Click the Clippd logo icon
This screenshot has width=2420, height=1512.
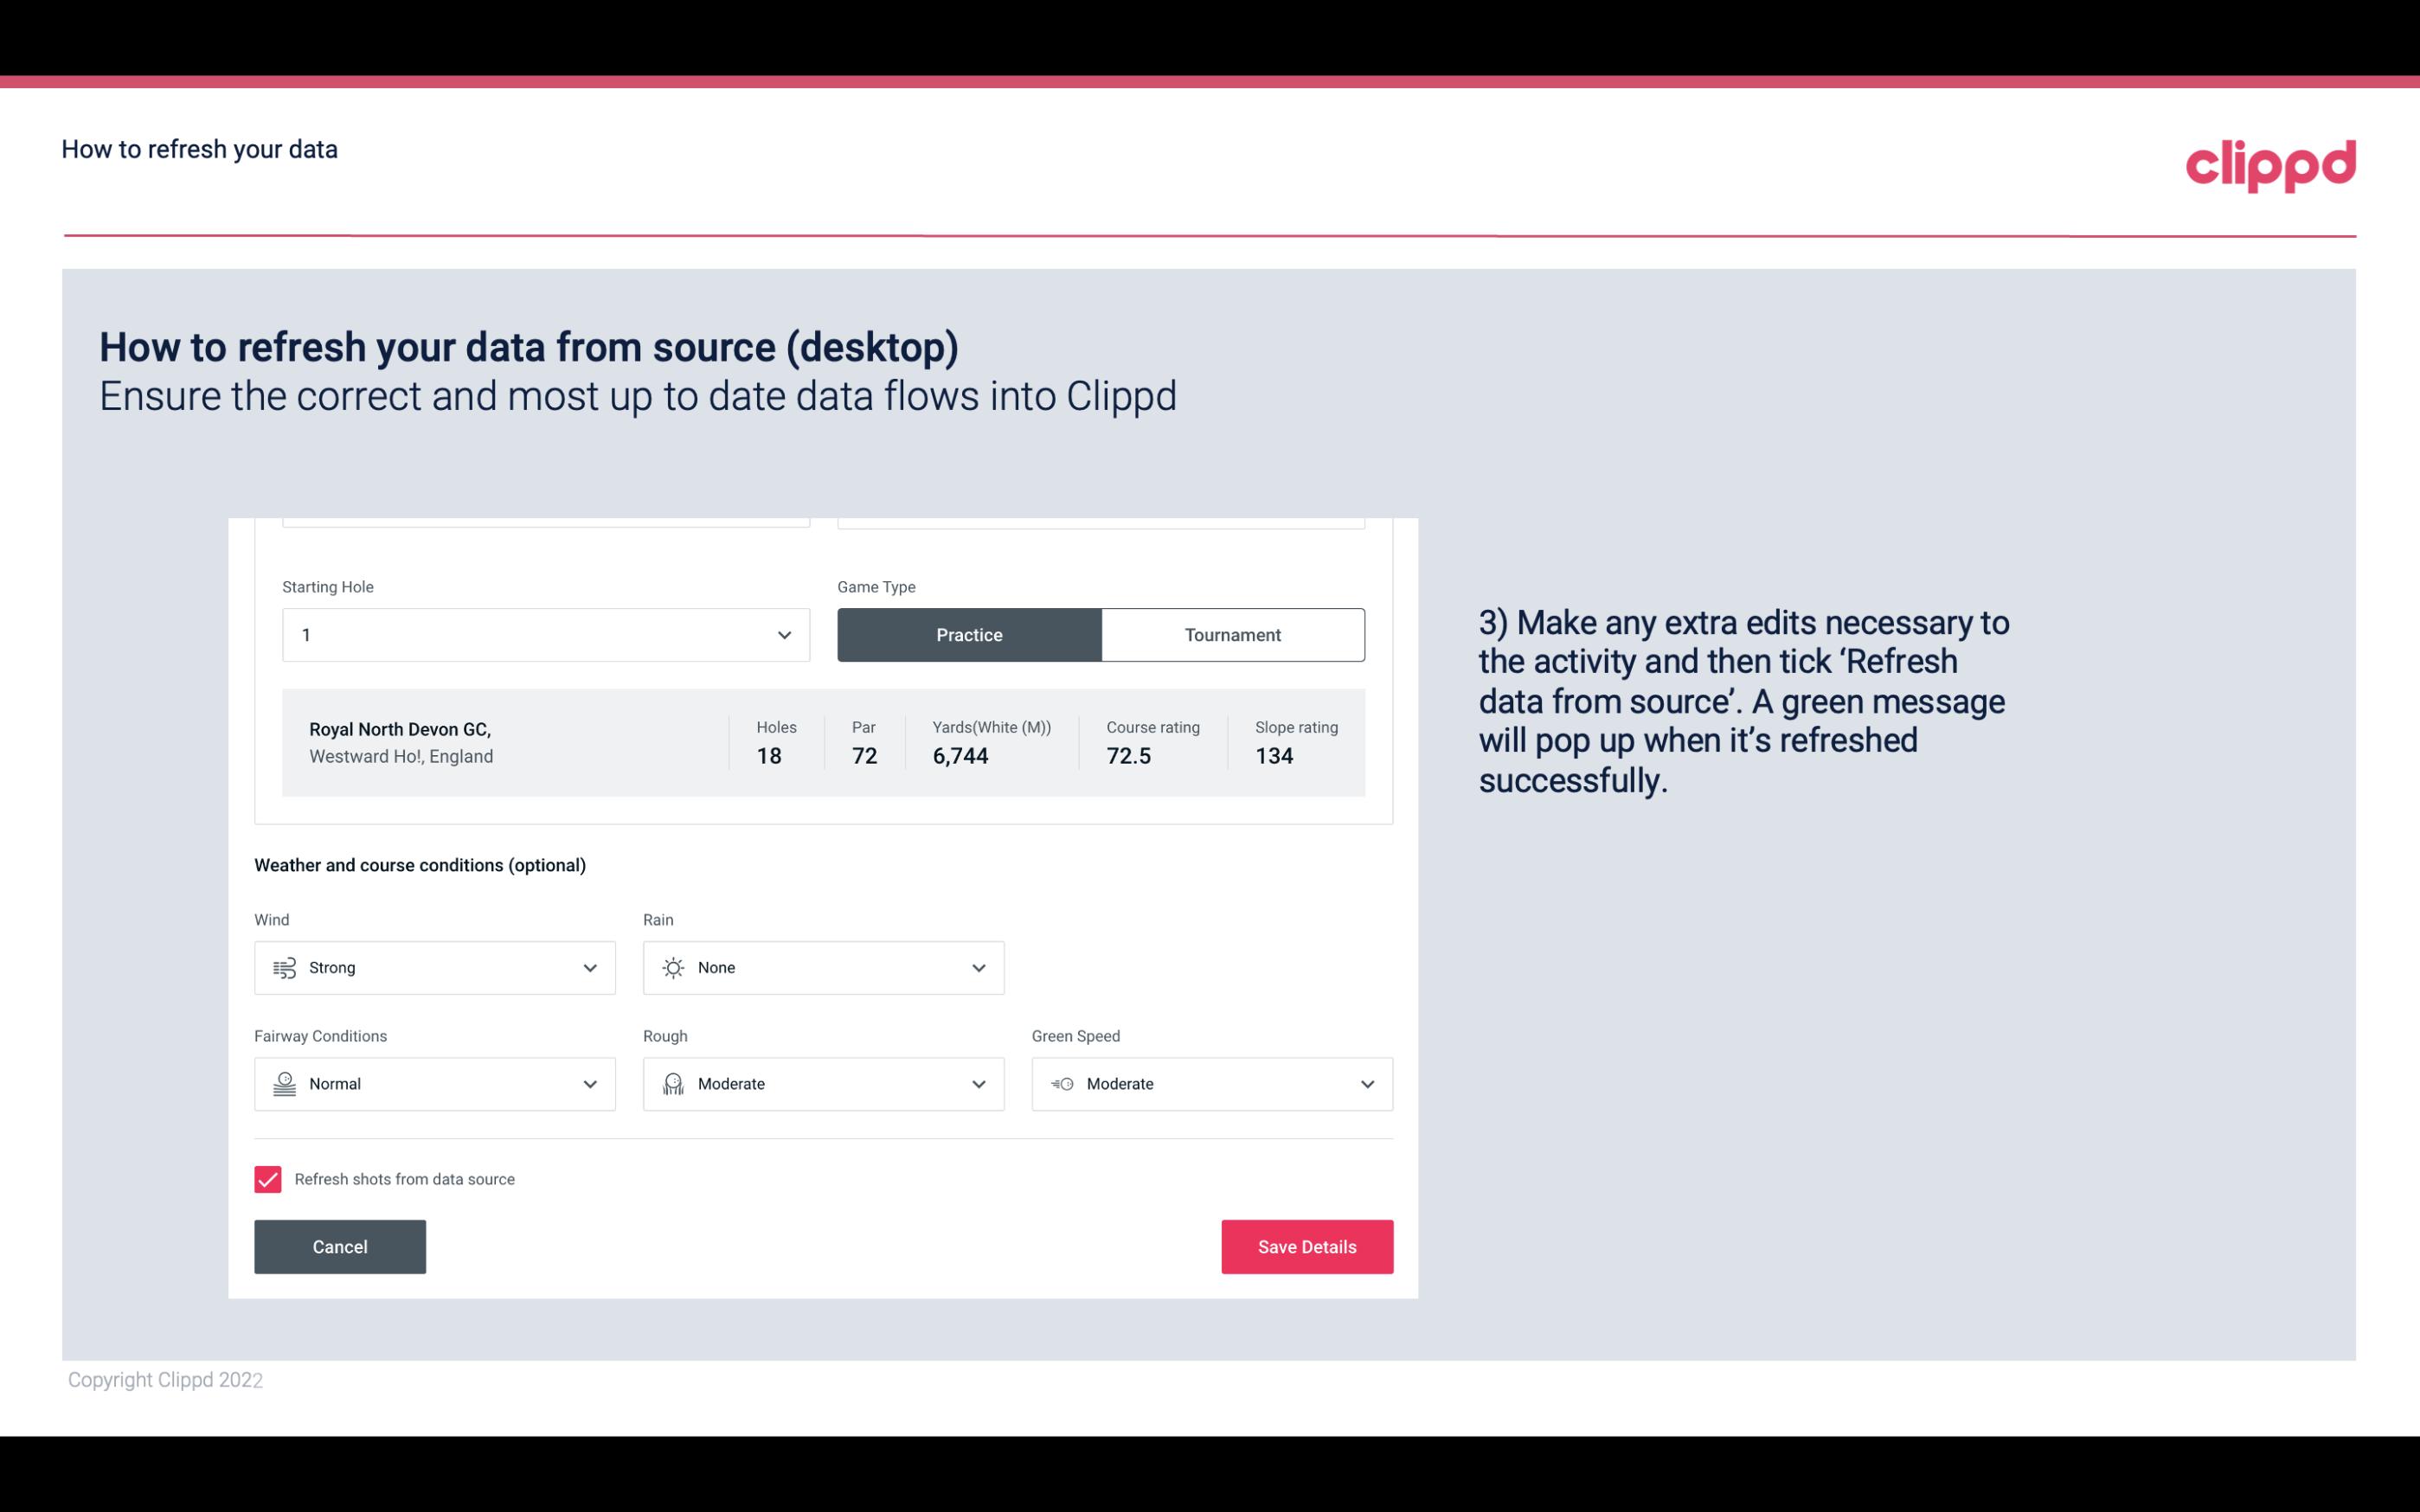click(2270, 163)
